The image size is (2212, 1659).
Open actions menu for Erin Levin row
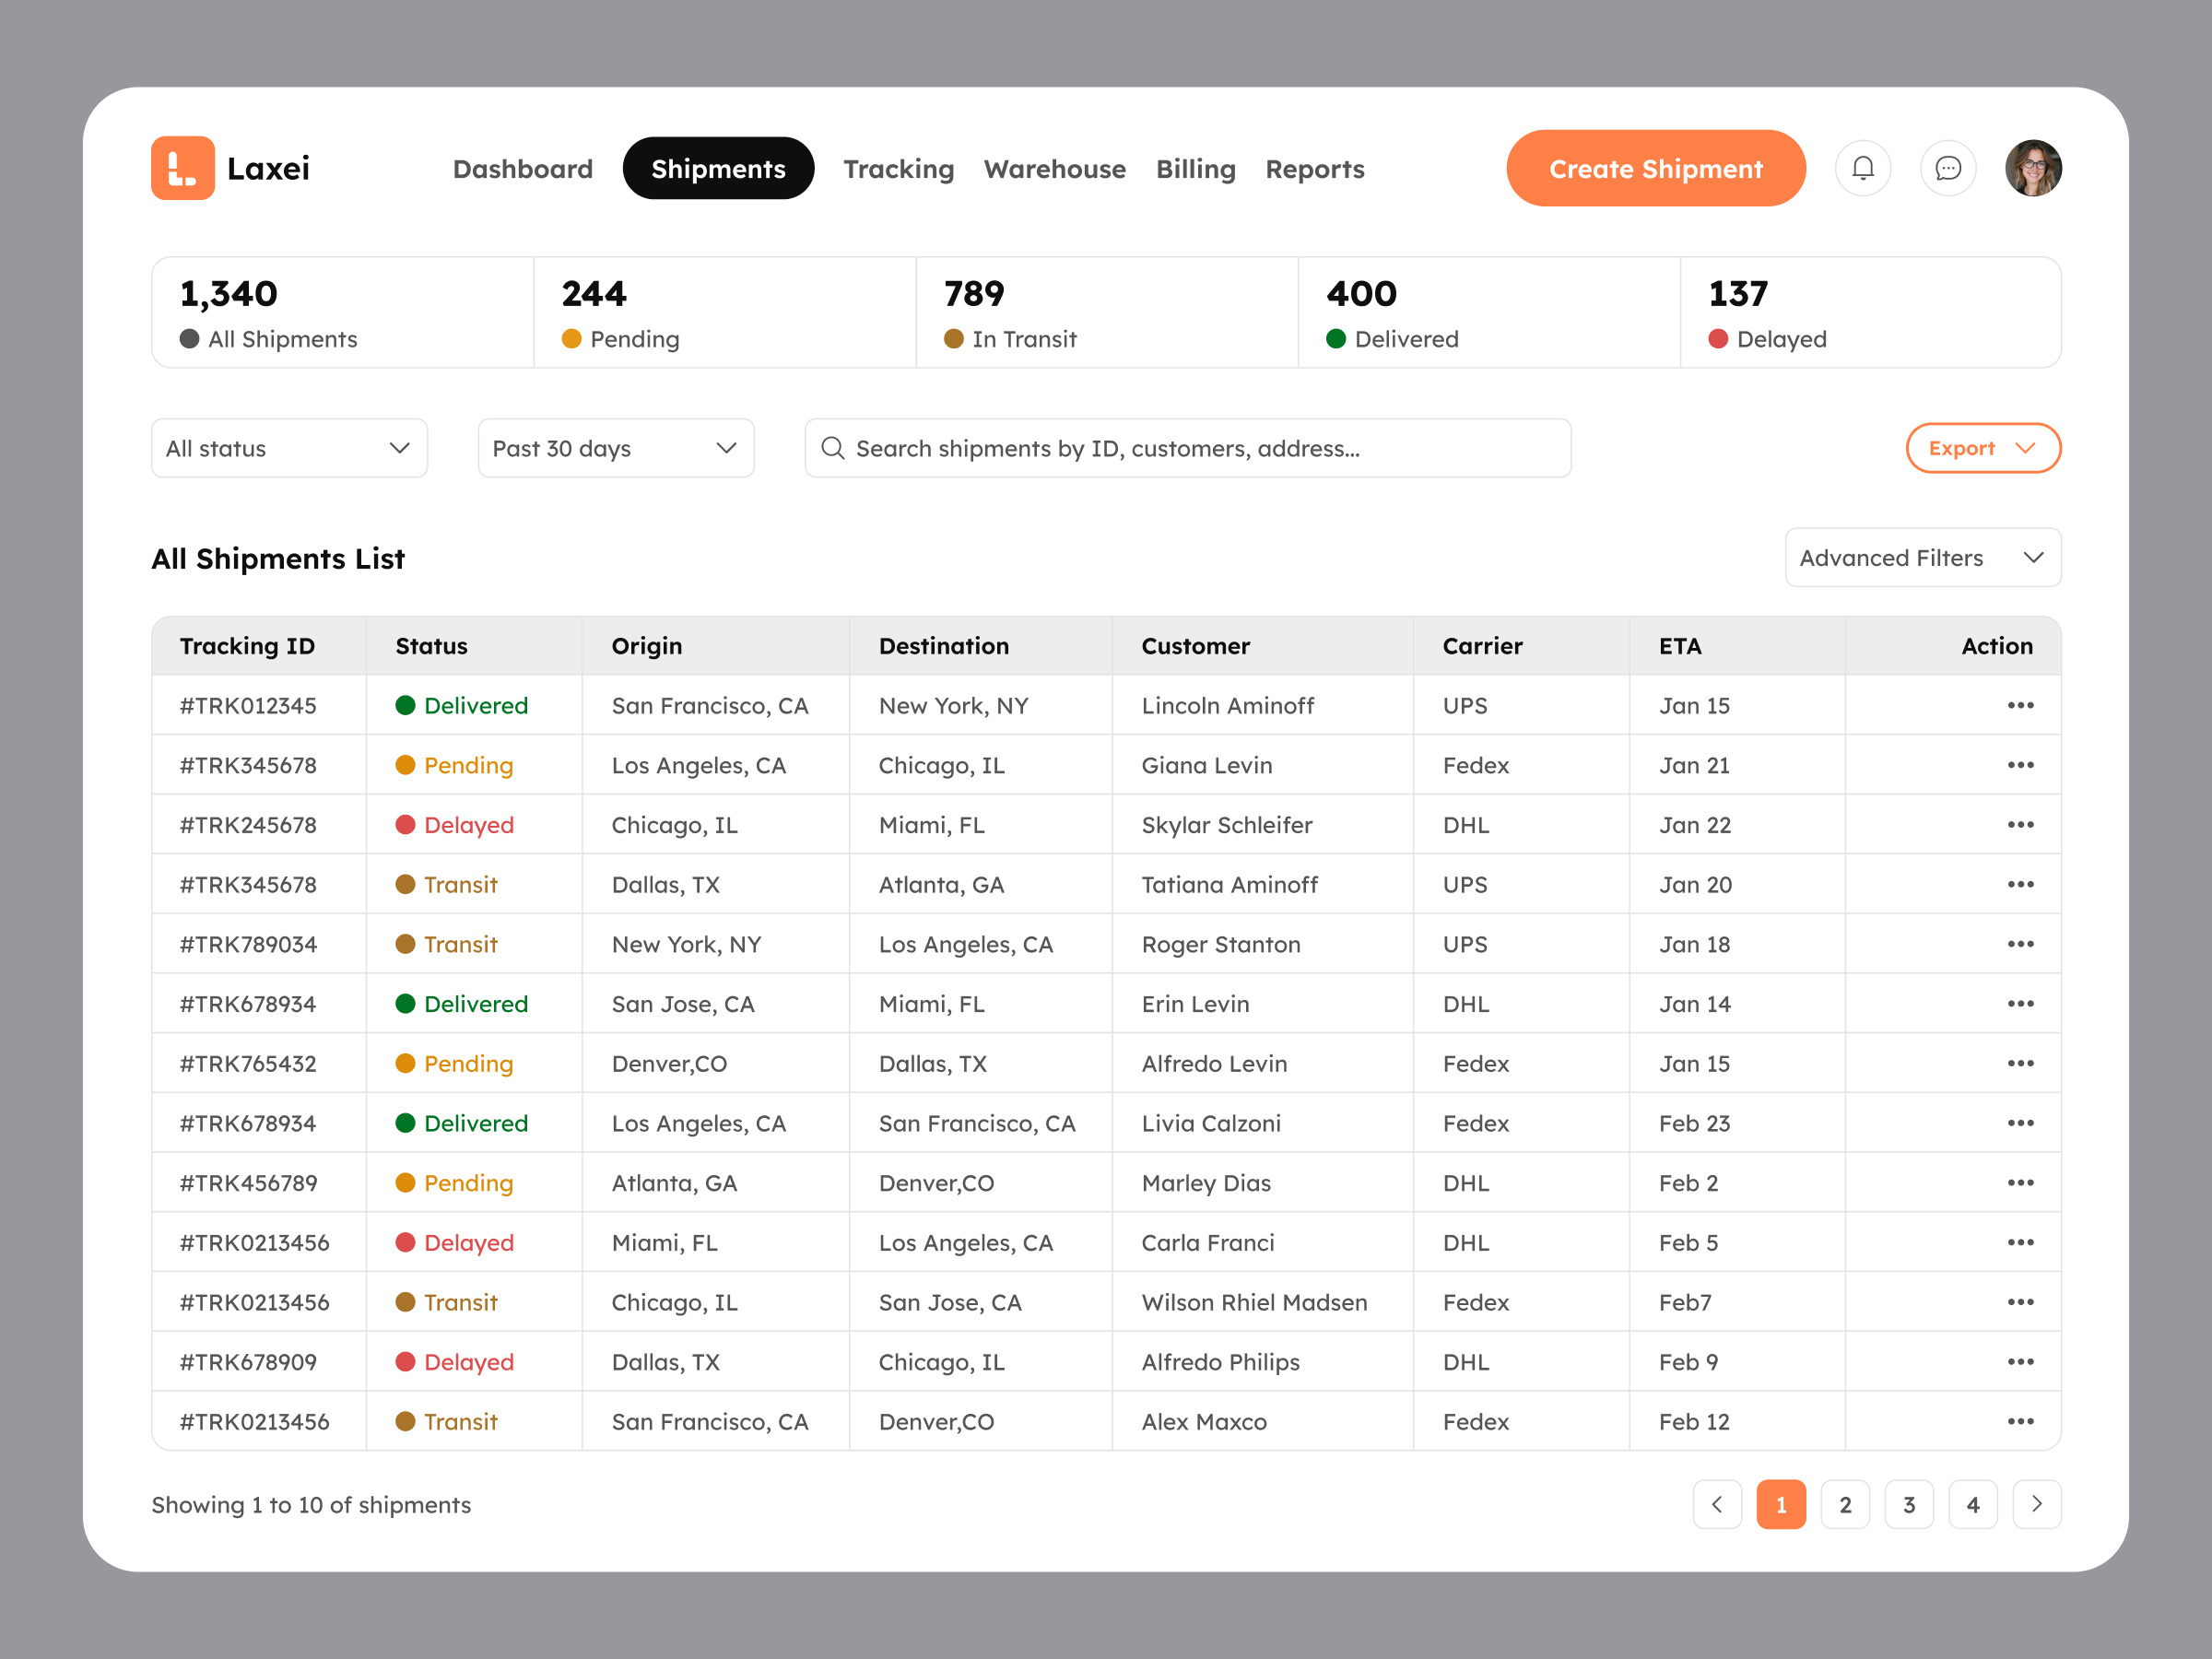(x=2020, y=1004)
